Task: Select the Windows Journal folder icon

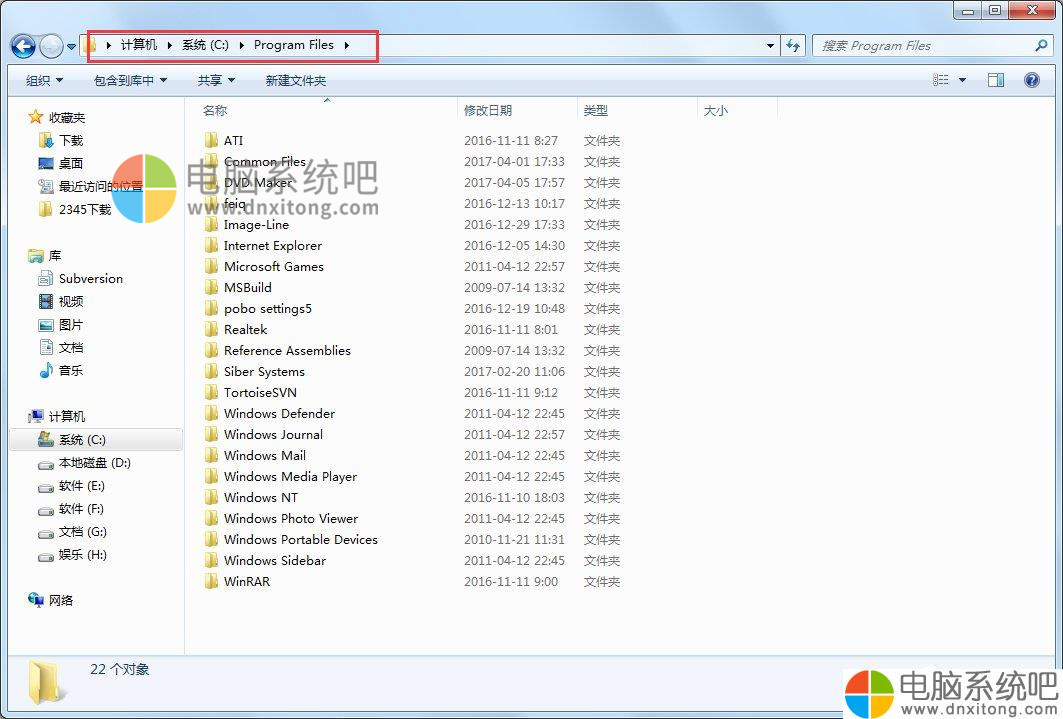Action: [x=212, y=434]
